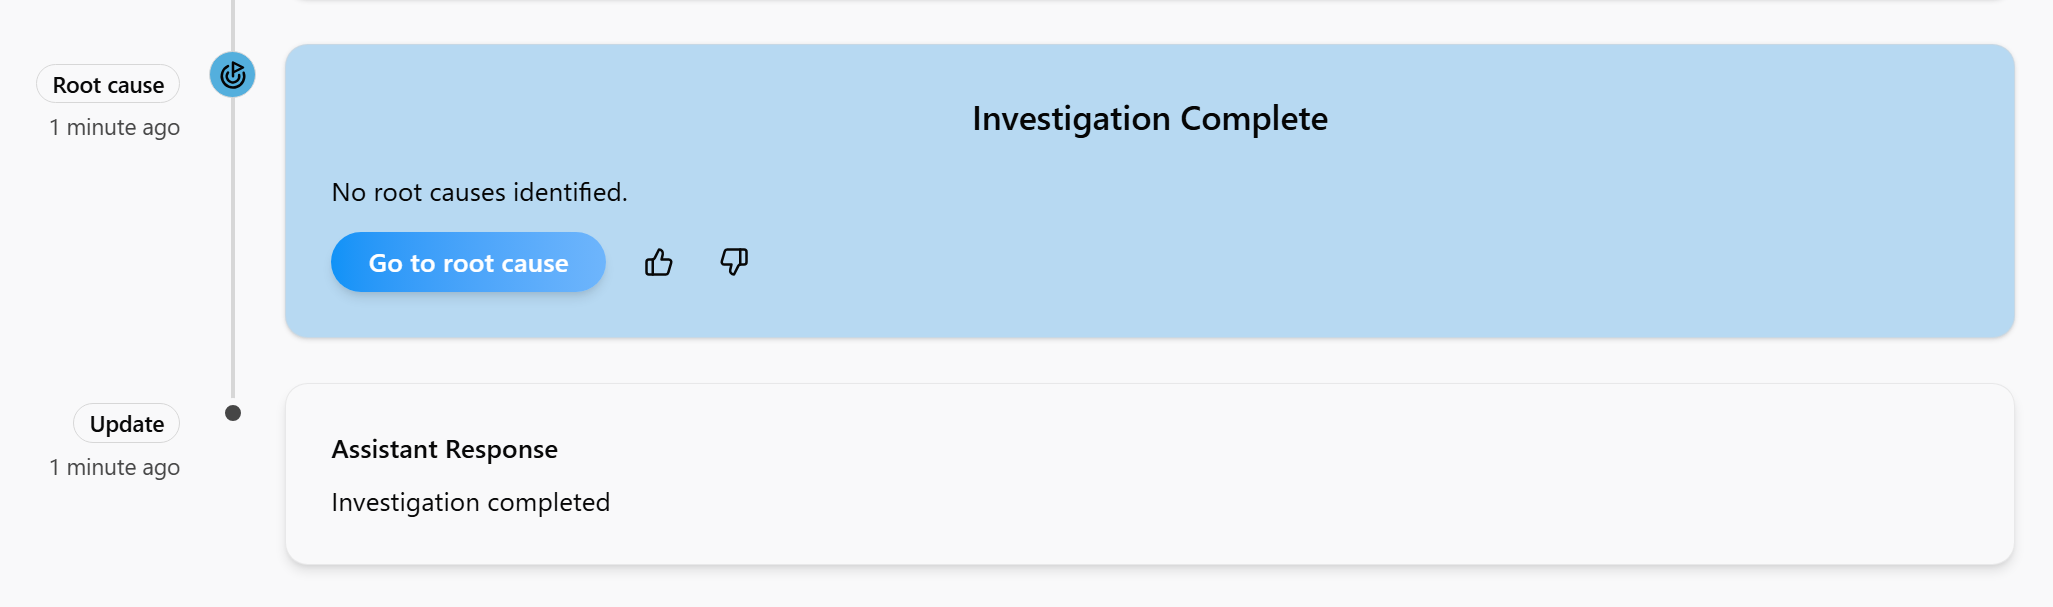Click the Investigation completed response text
Viewport: 2053px width, 607px height.
pos(470,503)
